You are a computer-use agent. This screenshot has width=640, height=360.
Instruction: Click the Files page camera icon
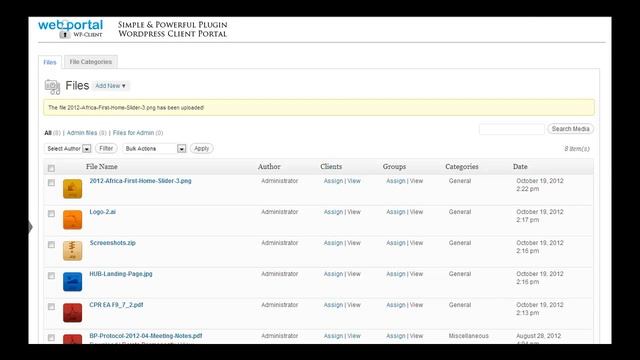coord(52,87)
